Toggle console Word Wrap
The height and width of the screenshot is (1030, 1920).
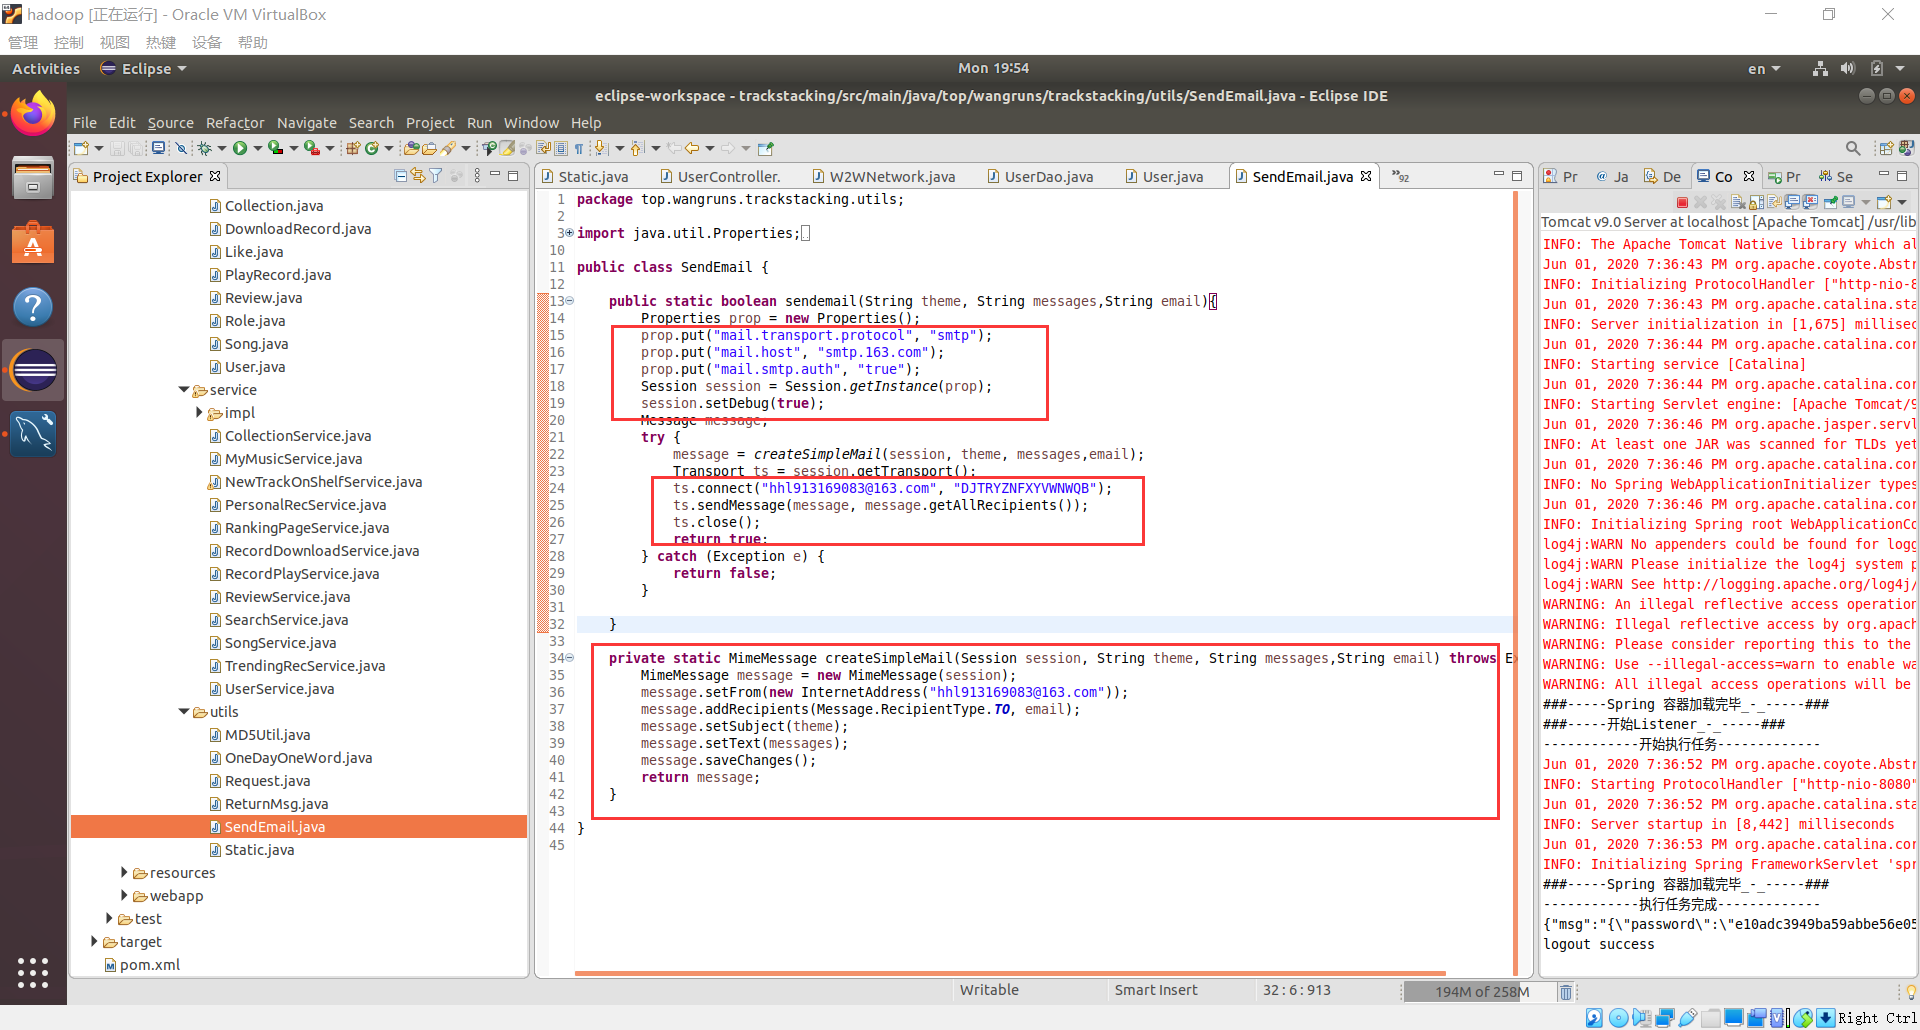1775,202
